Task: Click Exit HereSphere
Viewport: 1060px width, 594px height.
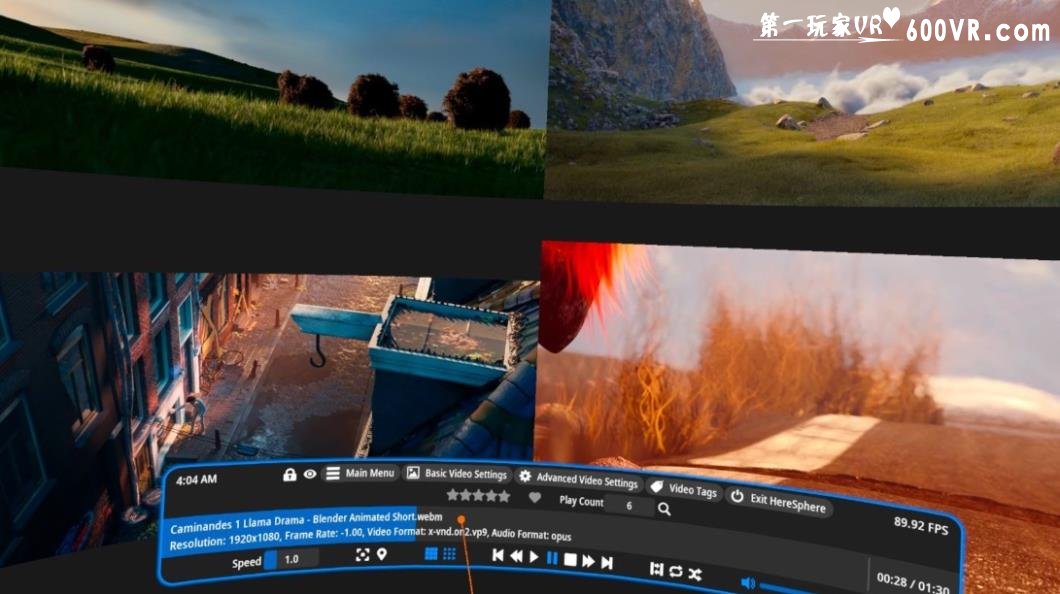Action: tap(779, 501)
